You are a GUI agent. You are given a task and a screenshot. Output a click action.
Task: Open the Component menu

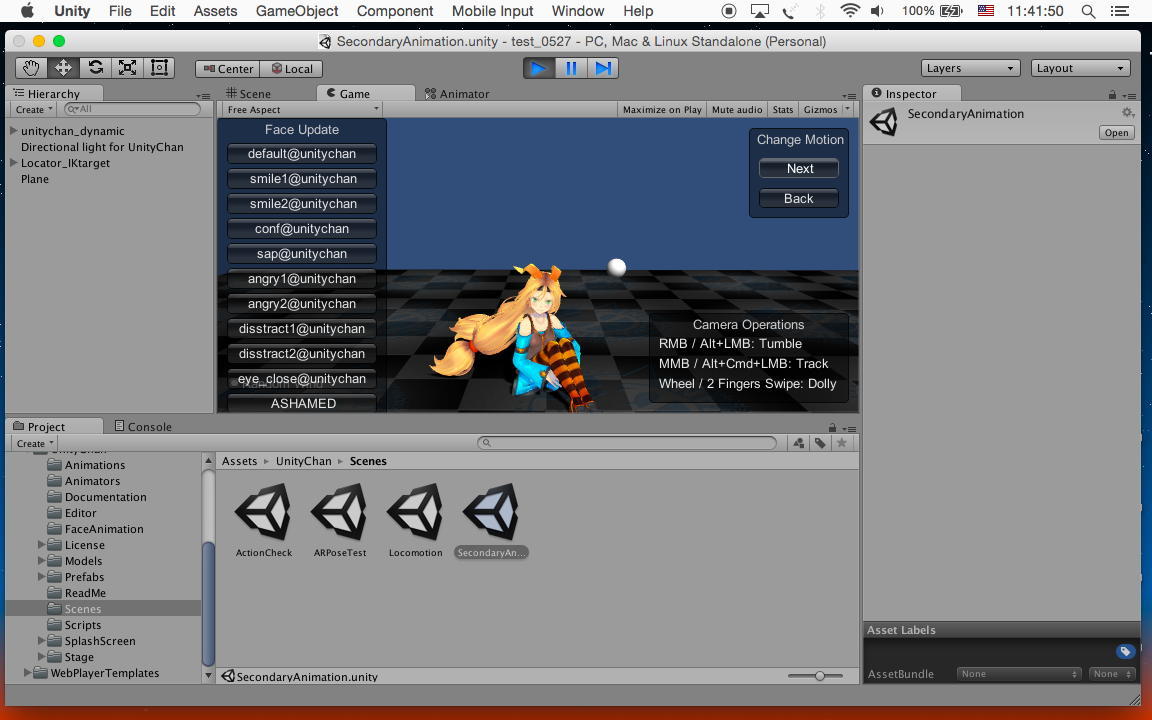click(x=395, y=11)
